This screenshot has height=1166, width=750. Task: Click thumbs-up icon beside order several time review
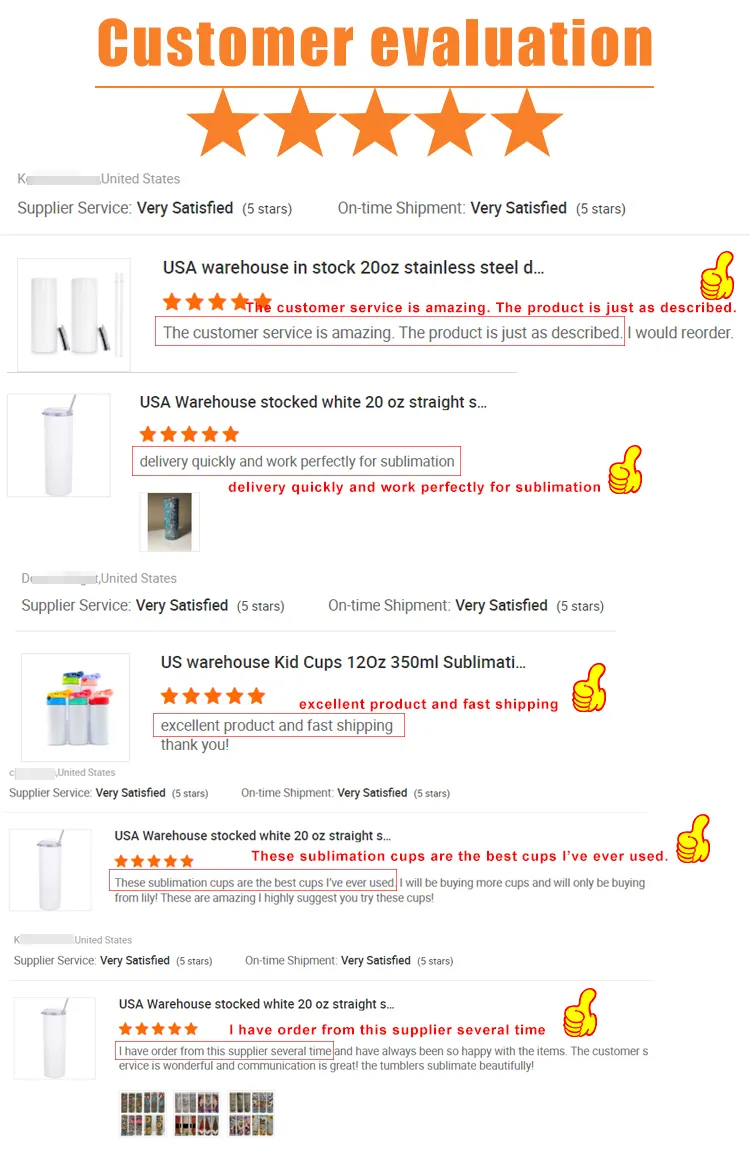click(581, 1012)
